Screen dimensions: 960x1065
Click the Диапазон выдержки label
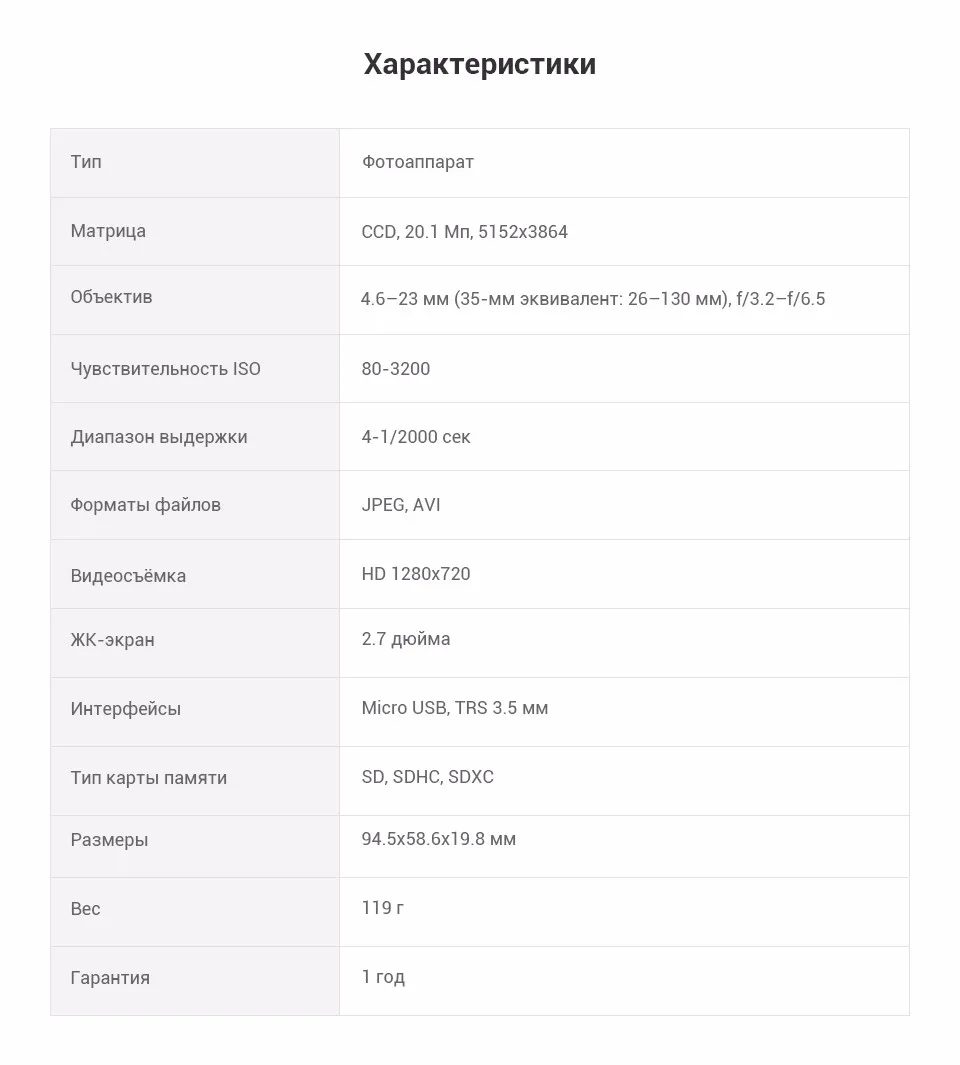159,437
